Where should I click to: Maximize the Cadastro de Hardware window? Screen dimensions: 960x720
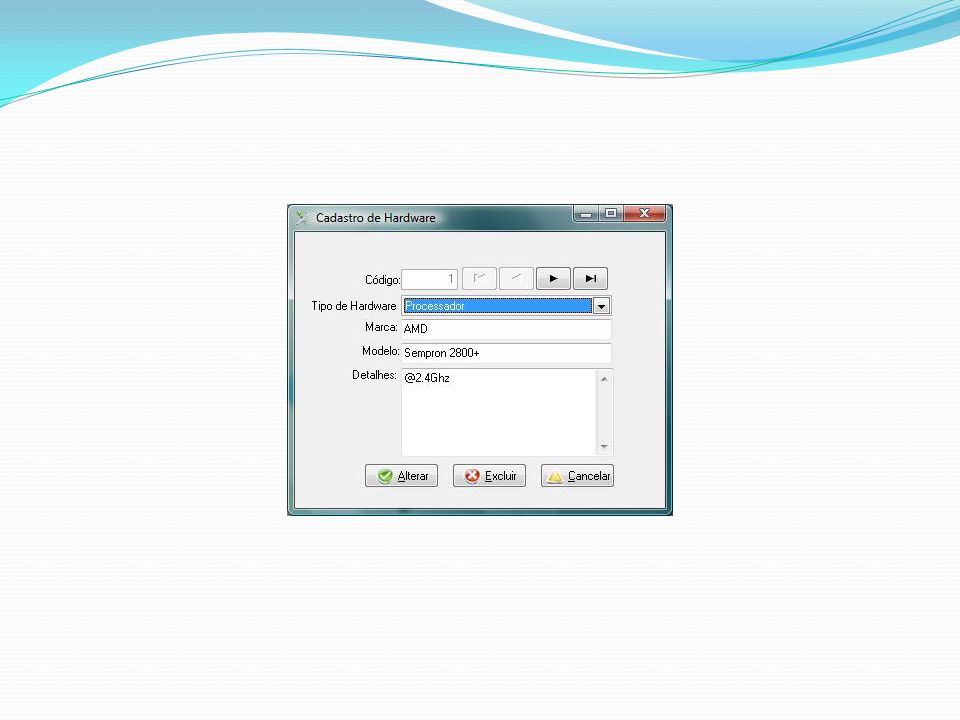coord(610,214)
